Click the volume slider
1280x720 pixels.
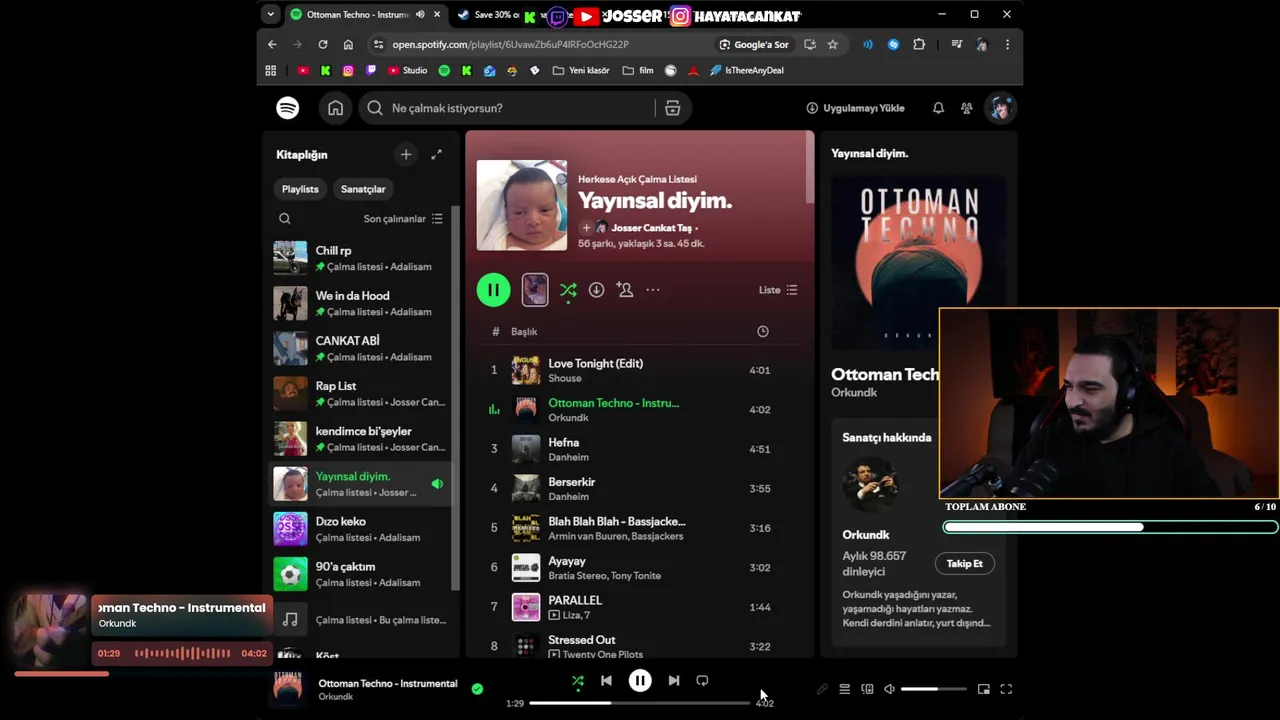[x=933, y=689]
